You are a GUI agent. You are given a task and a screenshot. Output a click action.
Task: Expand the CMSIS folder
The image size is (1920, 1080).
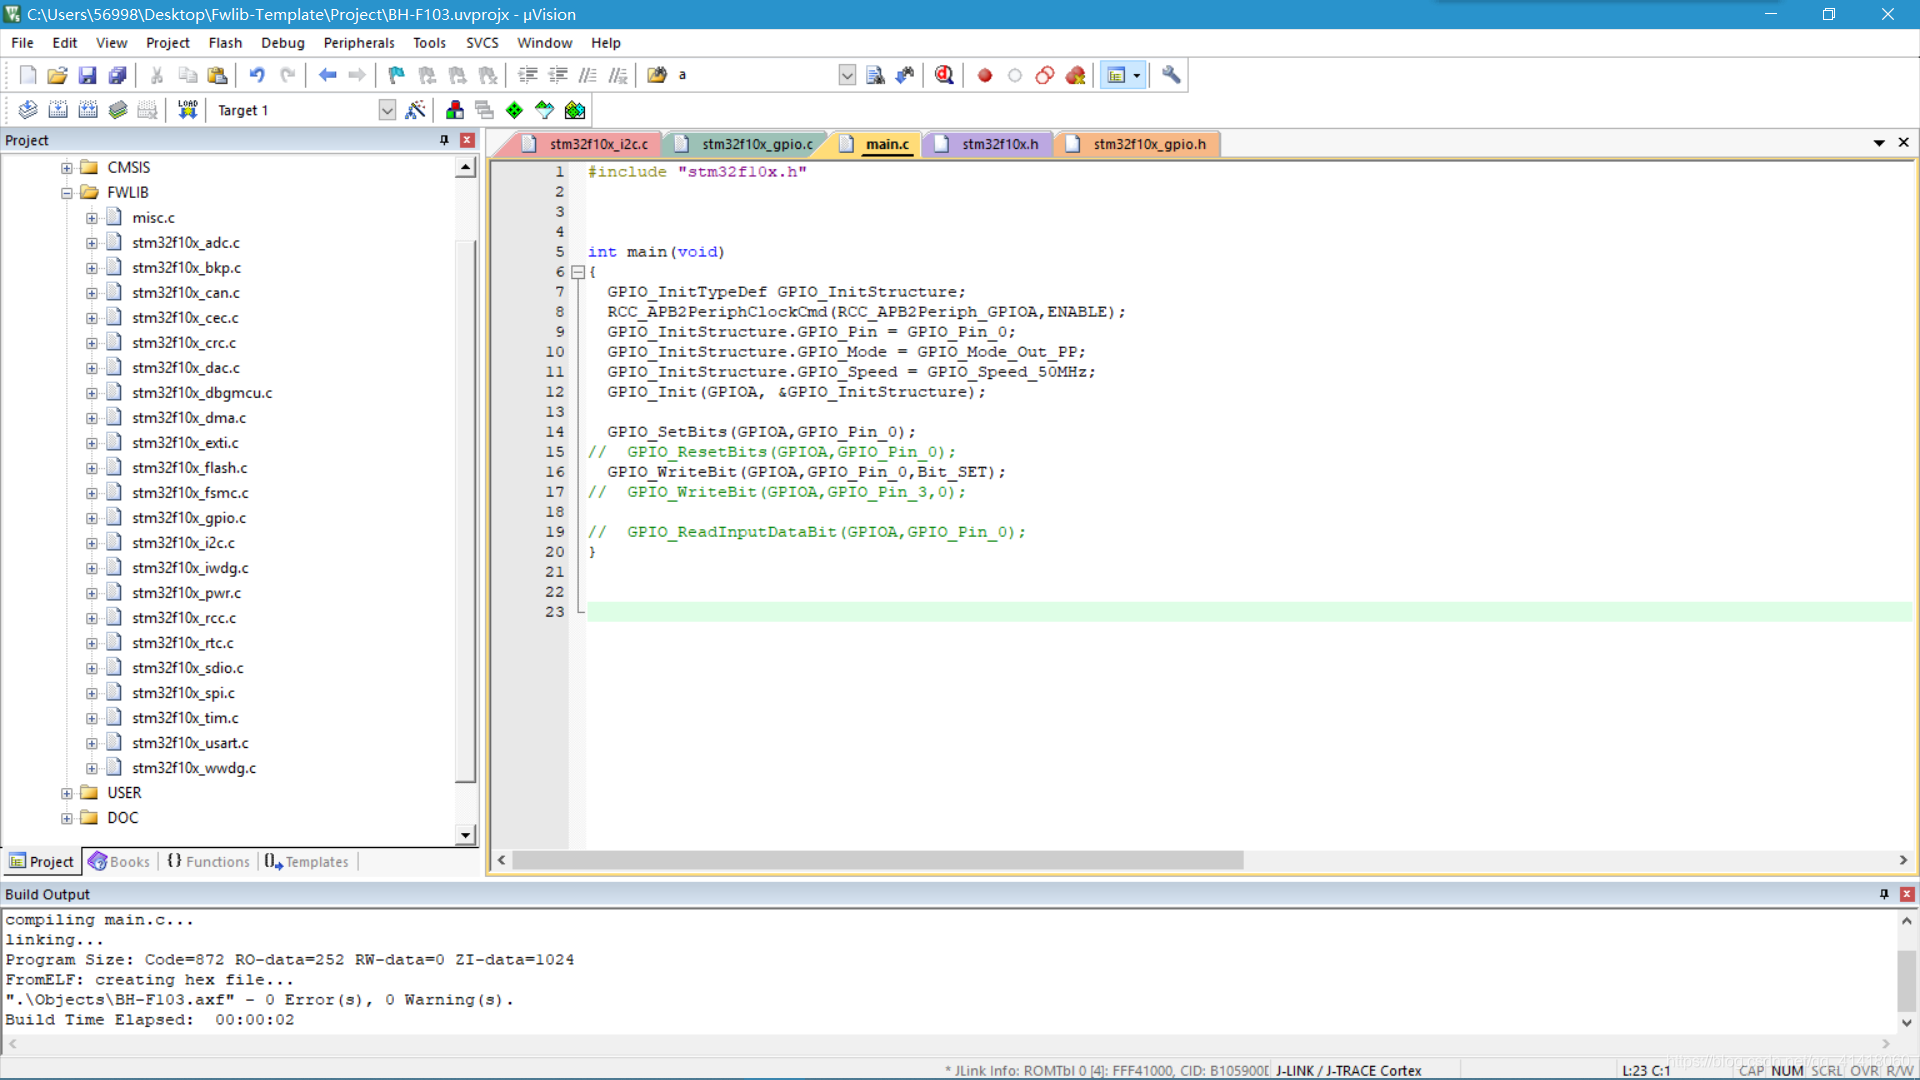point(67,168)
